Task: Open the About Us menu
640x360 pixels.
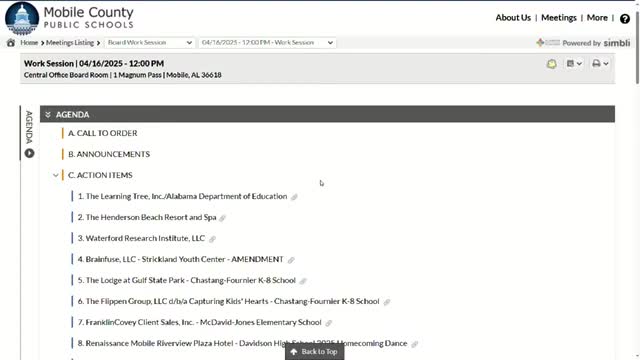Action: (x=513, y=18)
